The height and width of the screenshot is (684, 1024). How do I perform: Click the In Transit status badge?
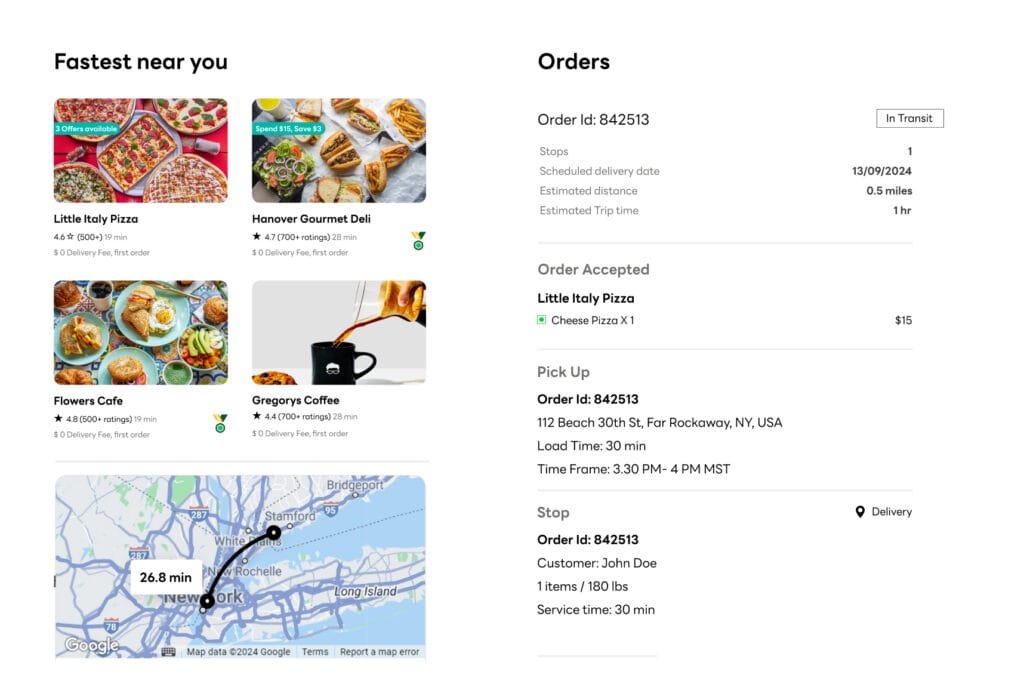909,118
